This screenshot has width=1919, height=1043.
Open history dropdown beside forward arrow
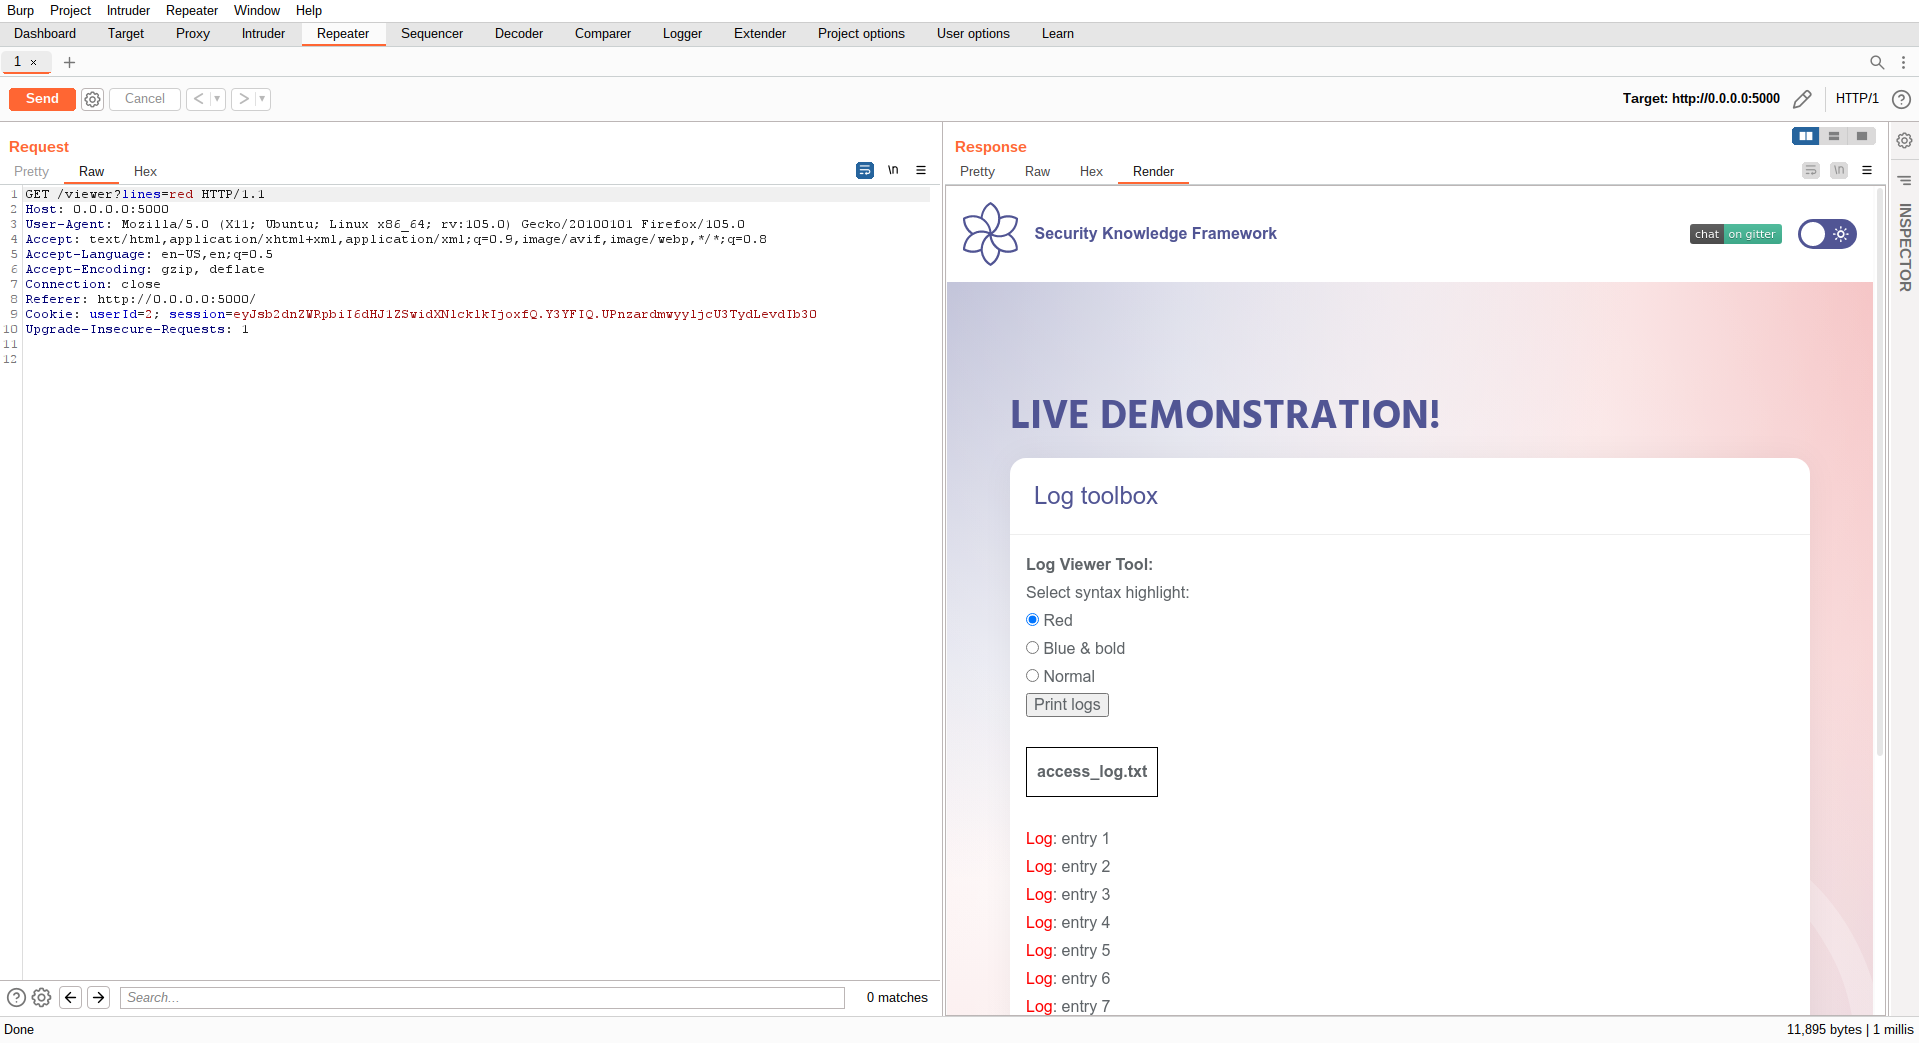point(262,99)
